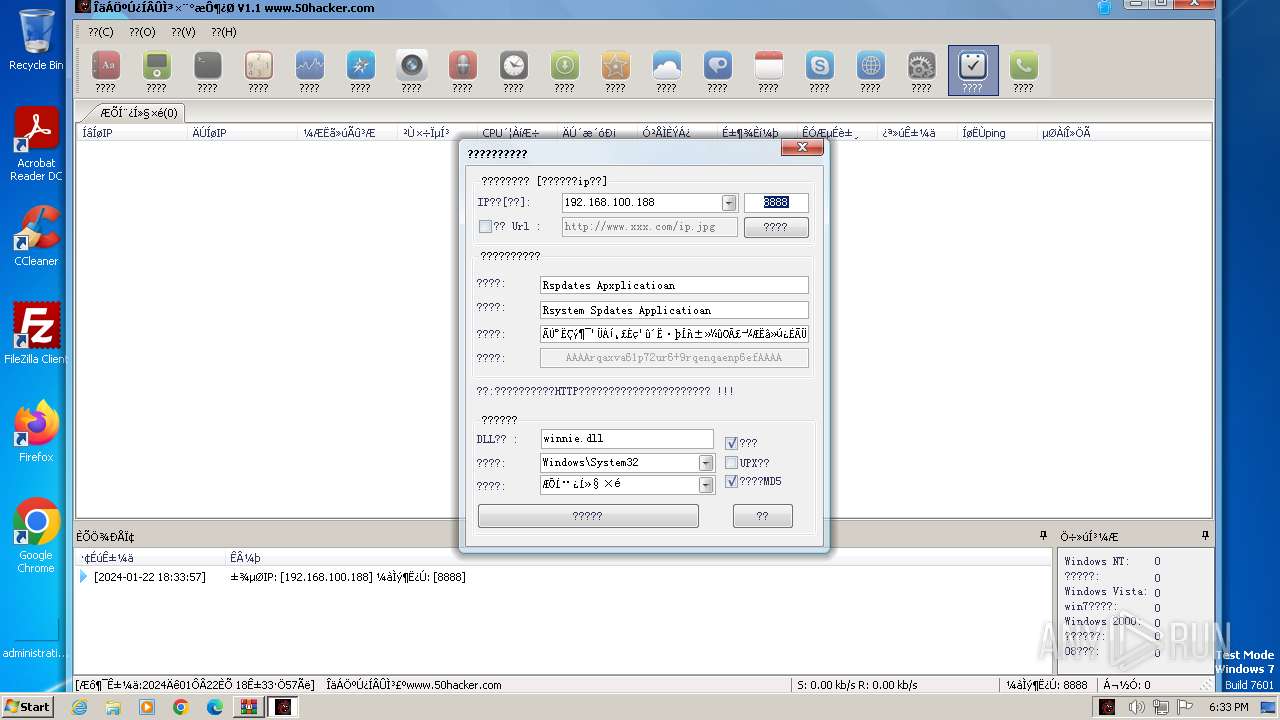Click the blue App Store-style toolbar icon
The height and width of the screenshot is (720, 1280).
click(360, 66)
